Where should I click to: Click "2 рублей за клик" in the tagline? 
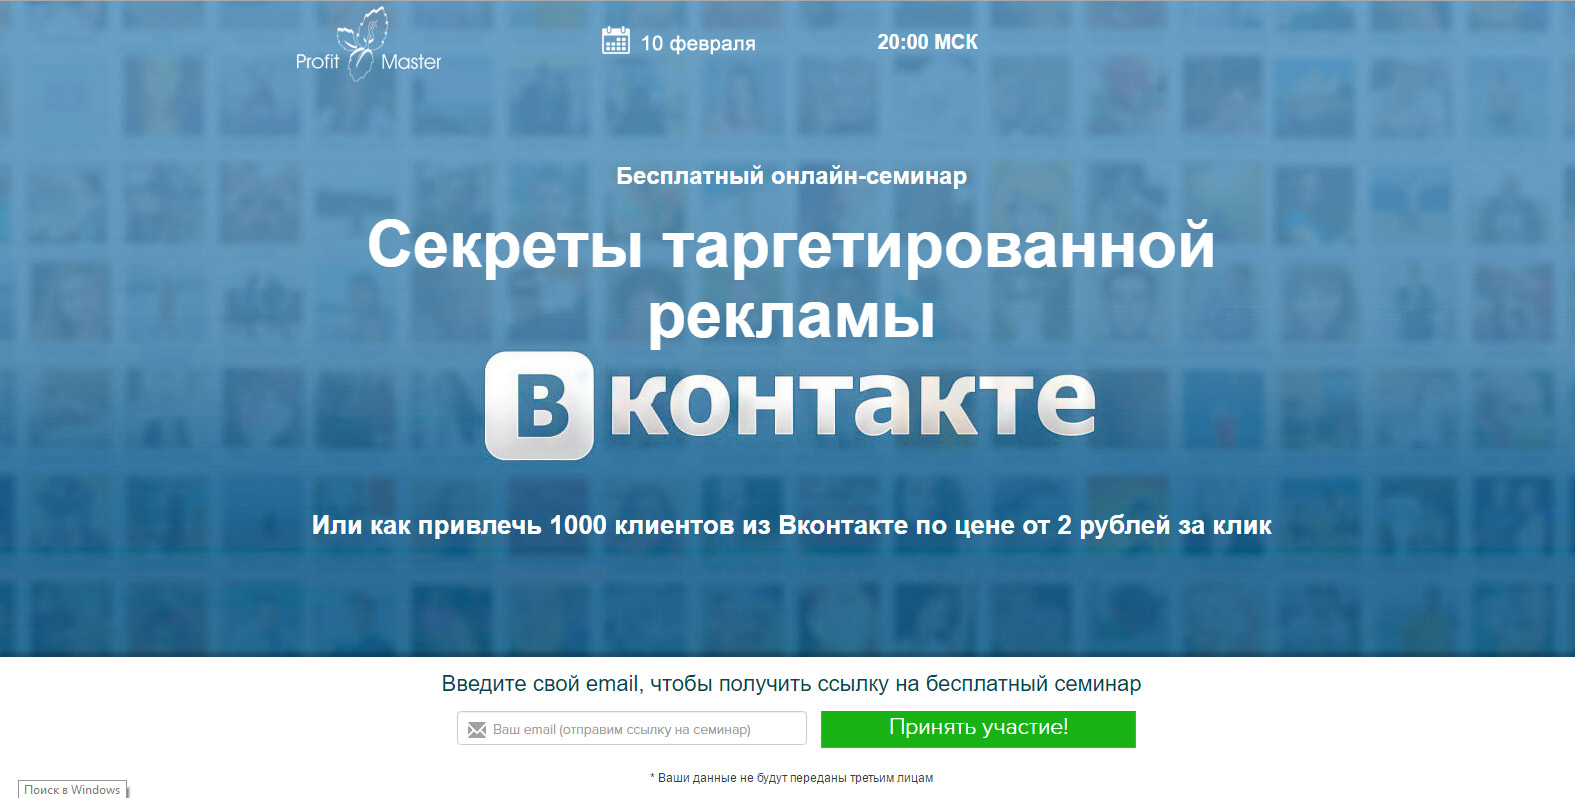(1164, 525)
